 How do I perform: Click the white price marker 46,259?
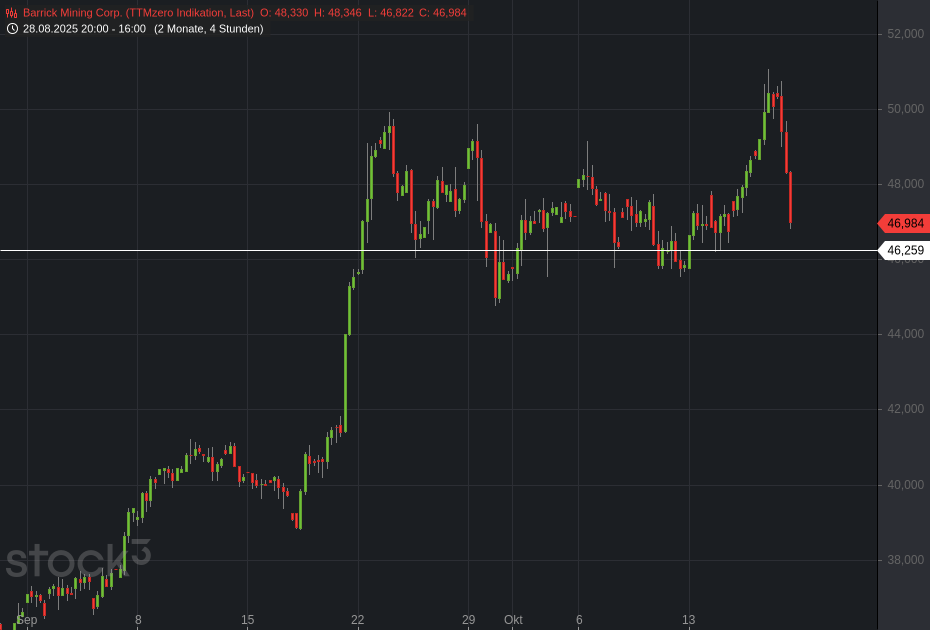coord(904,251)
